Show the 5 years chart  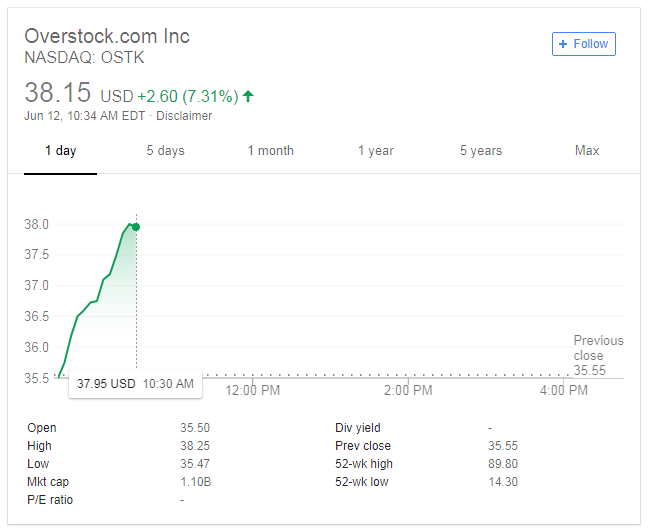click(481, 150)
